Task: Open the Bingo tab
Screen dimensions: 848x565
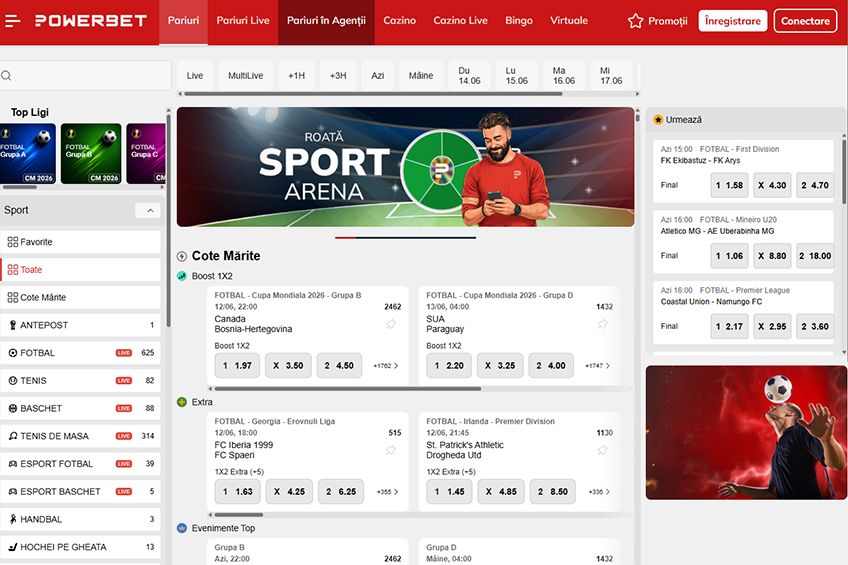Action: 519,21
